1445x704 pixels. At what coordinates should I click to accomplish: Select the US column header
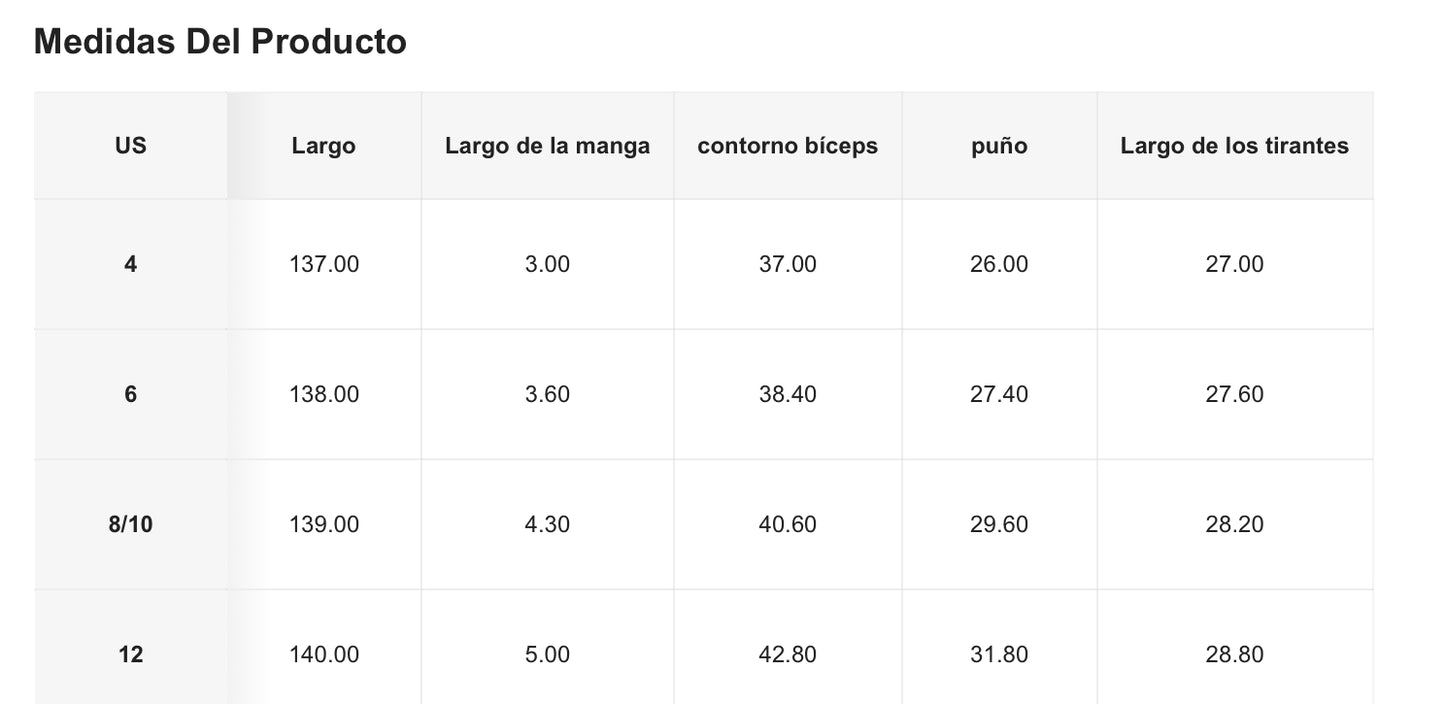(x=130, y=146)
